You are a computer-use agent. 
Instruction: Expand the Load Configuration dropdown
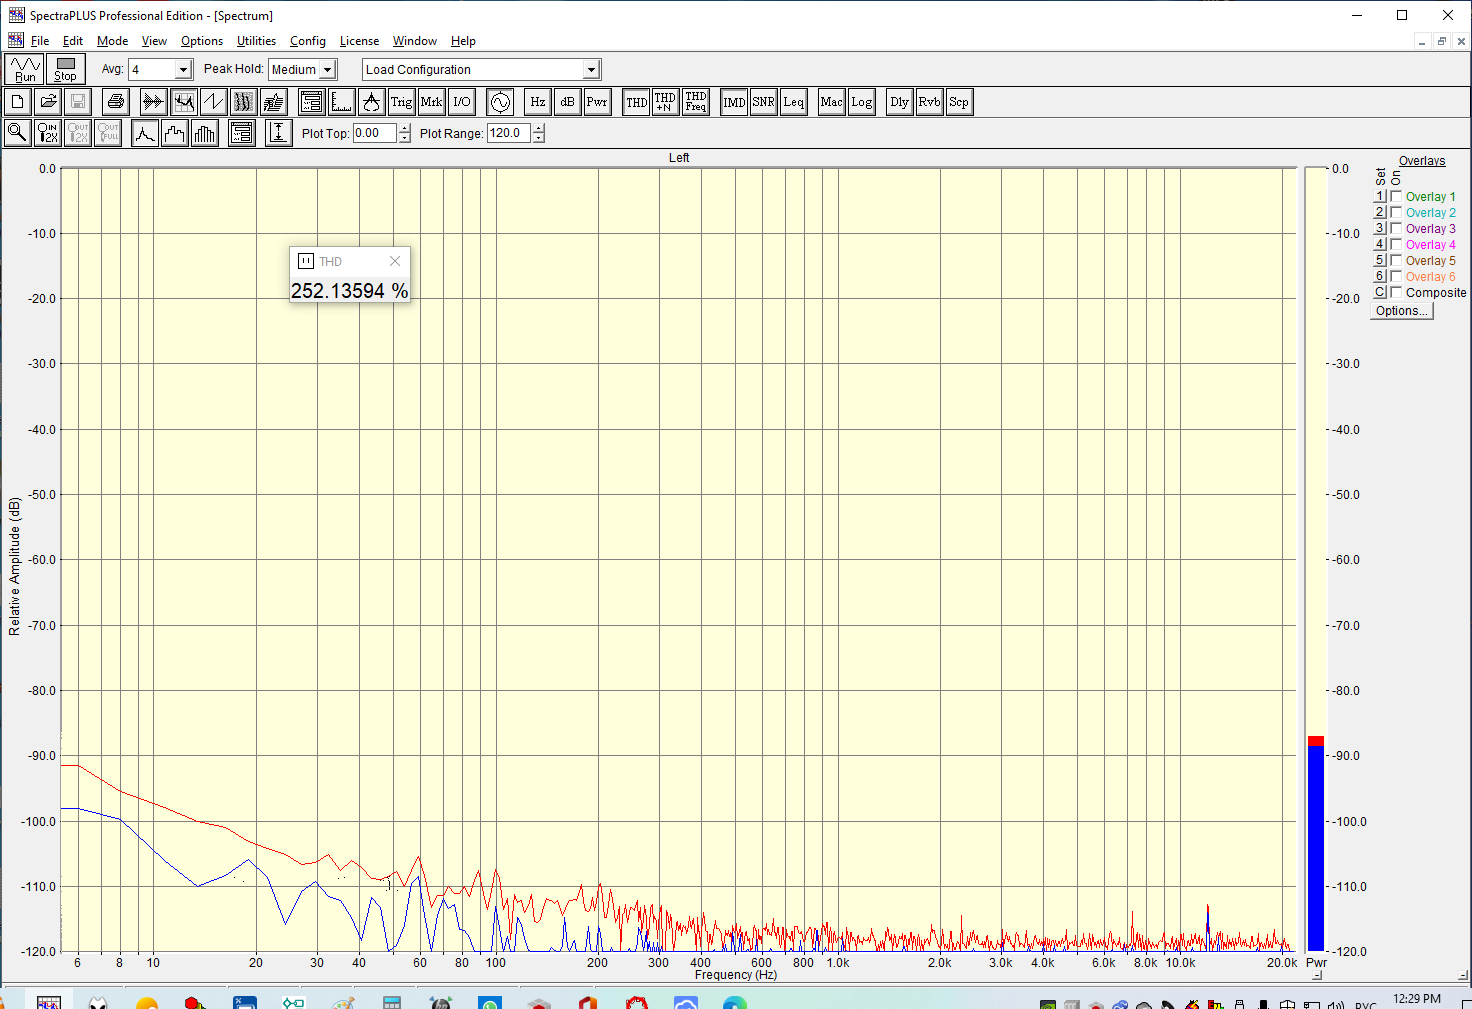point(591,70)
